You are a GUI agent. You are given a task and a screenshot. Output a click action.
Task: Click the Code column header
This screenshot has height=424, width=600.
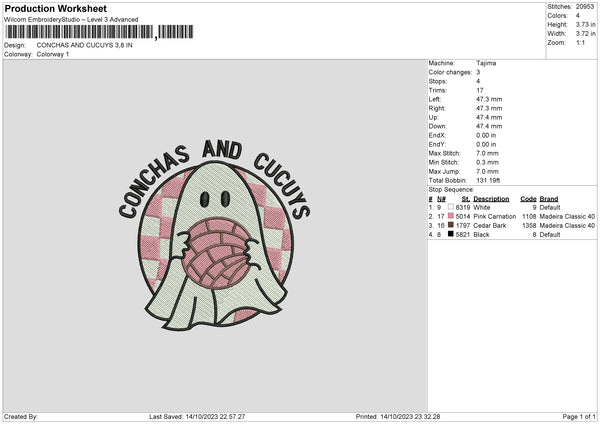528,199
